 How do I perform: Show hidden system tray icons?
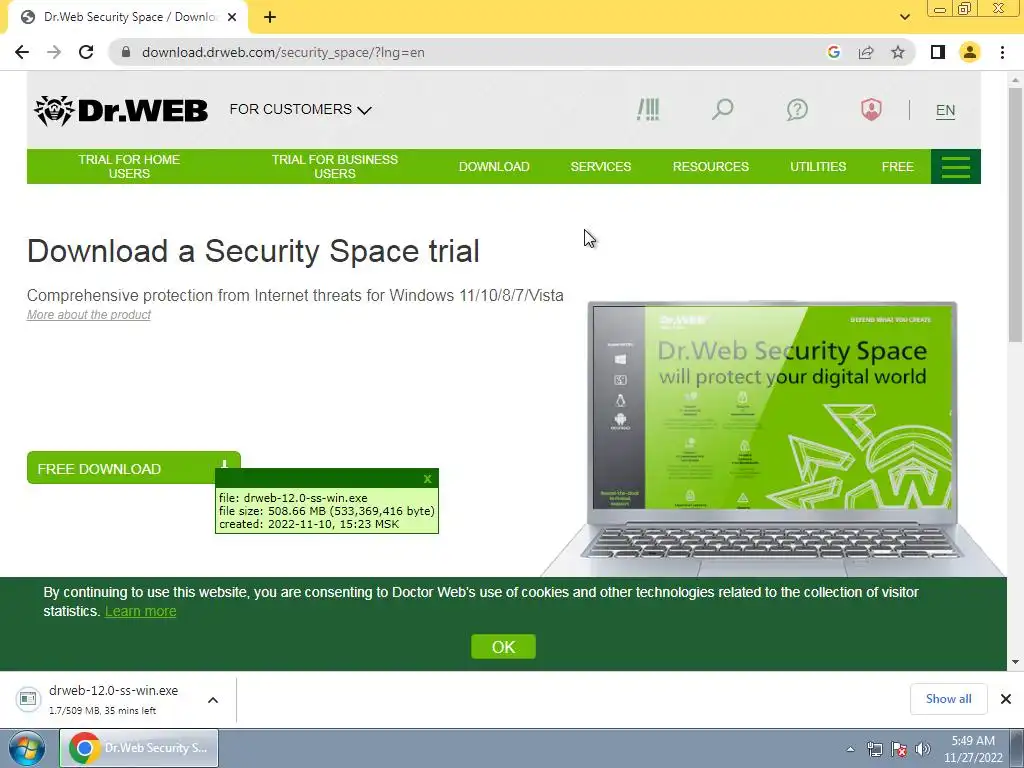click(850, 749)
